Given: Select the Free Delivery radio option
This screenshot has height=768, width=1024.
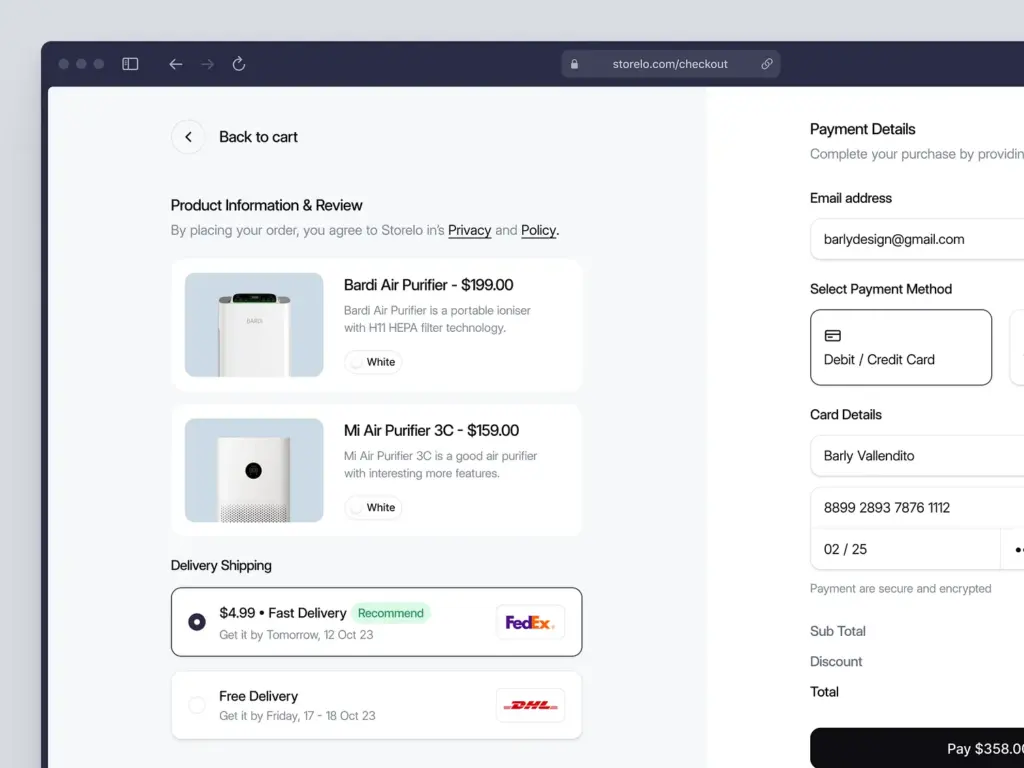Looking at the screenshot, I should pos(197,705).
